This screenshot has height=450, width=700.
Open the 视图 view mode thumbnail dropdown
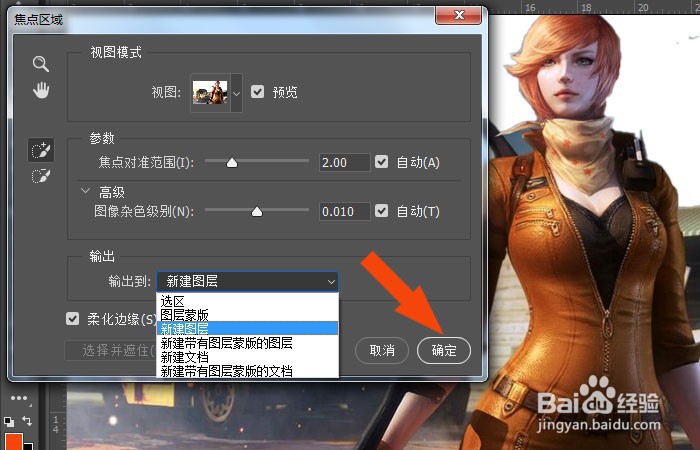pos(237,93)
